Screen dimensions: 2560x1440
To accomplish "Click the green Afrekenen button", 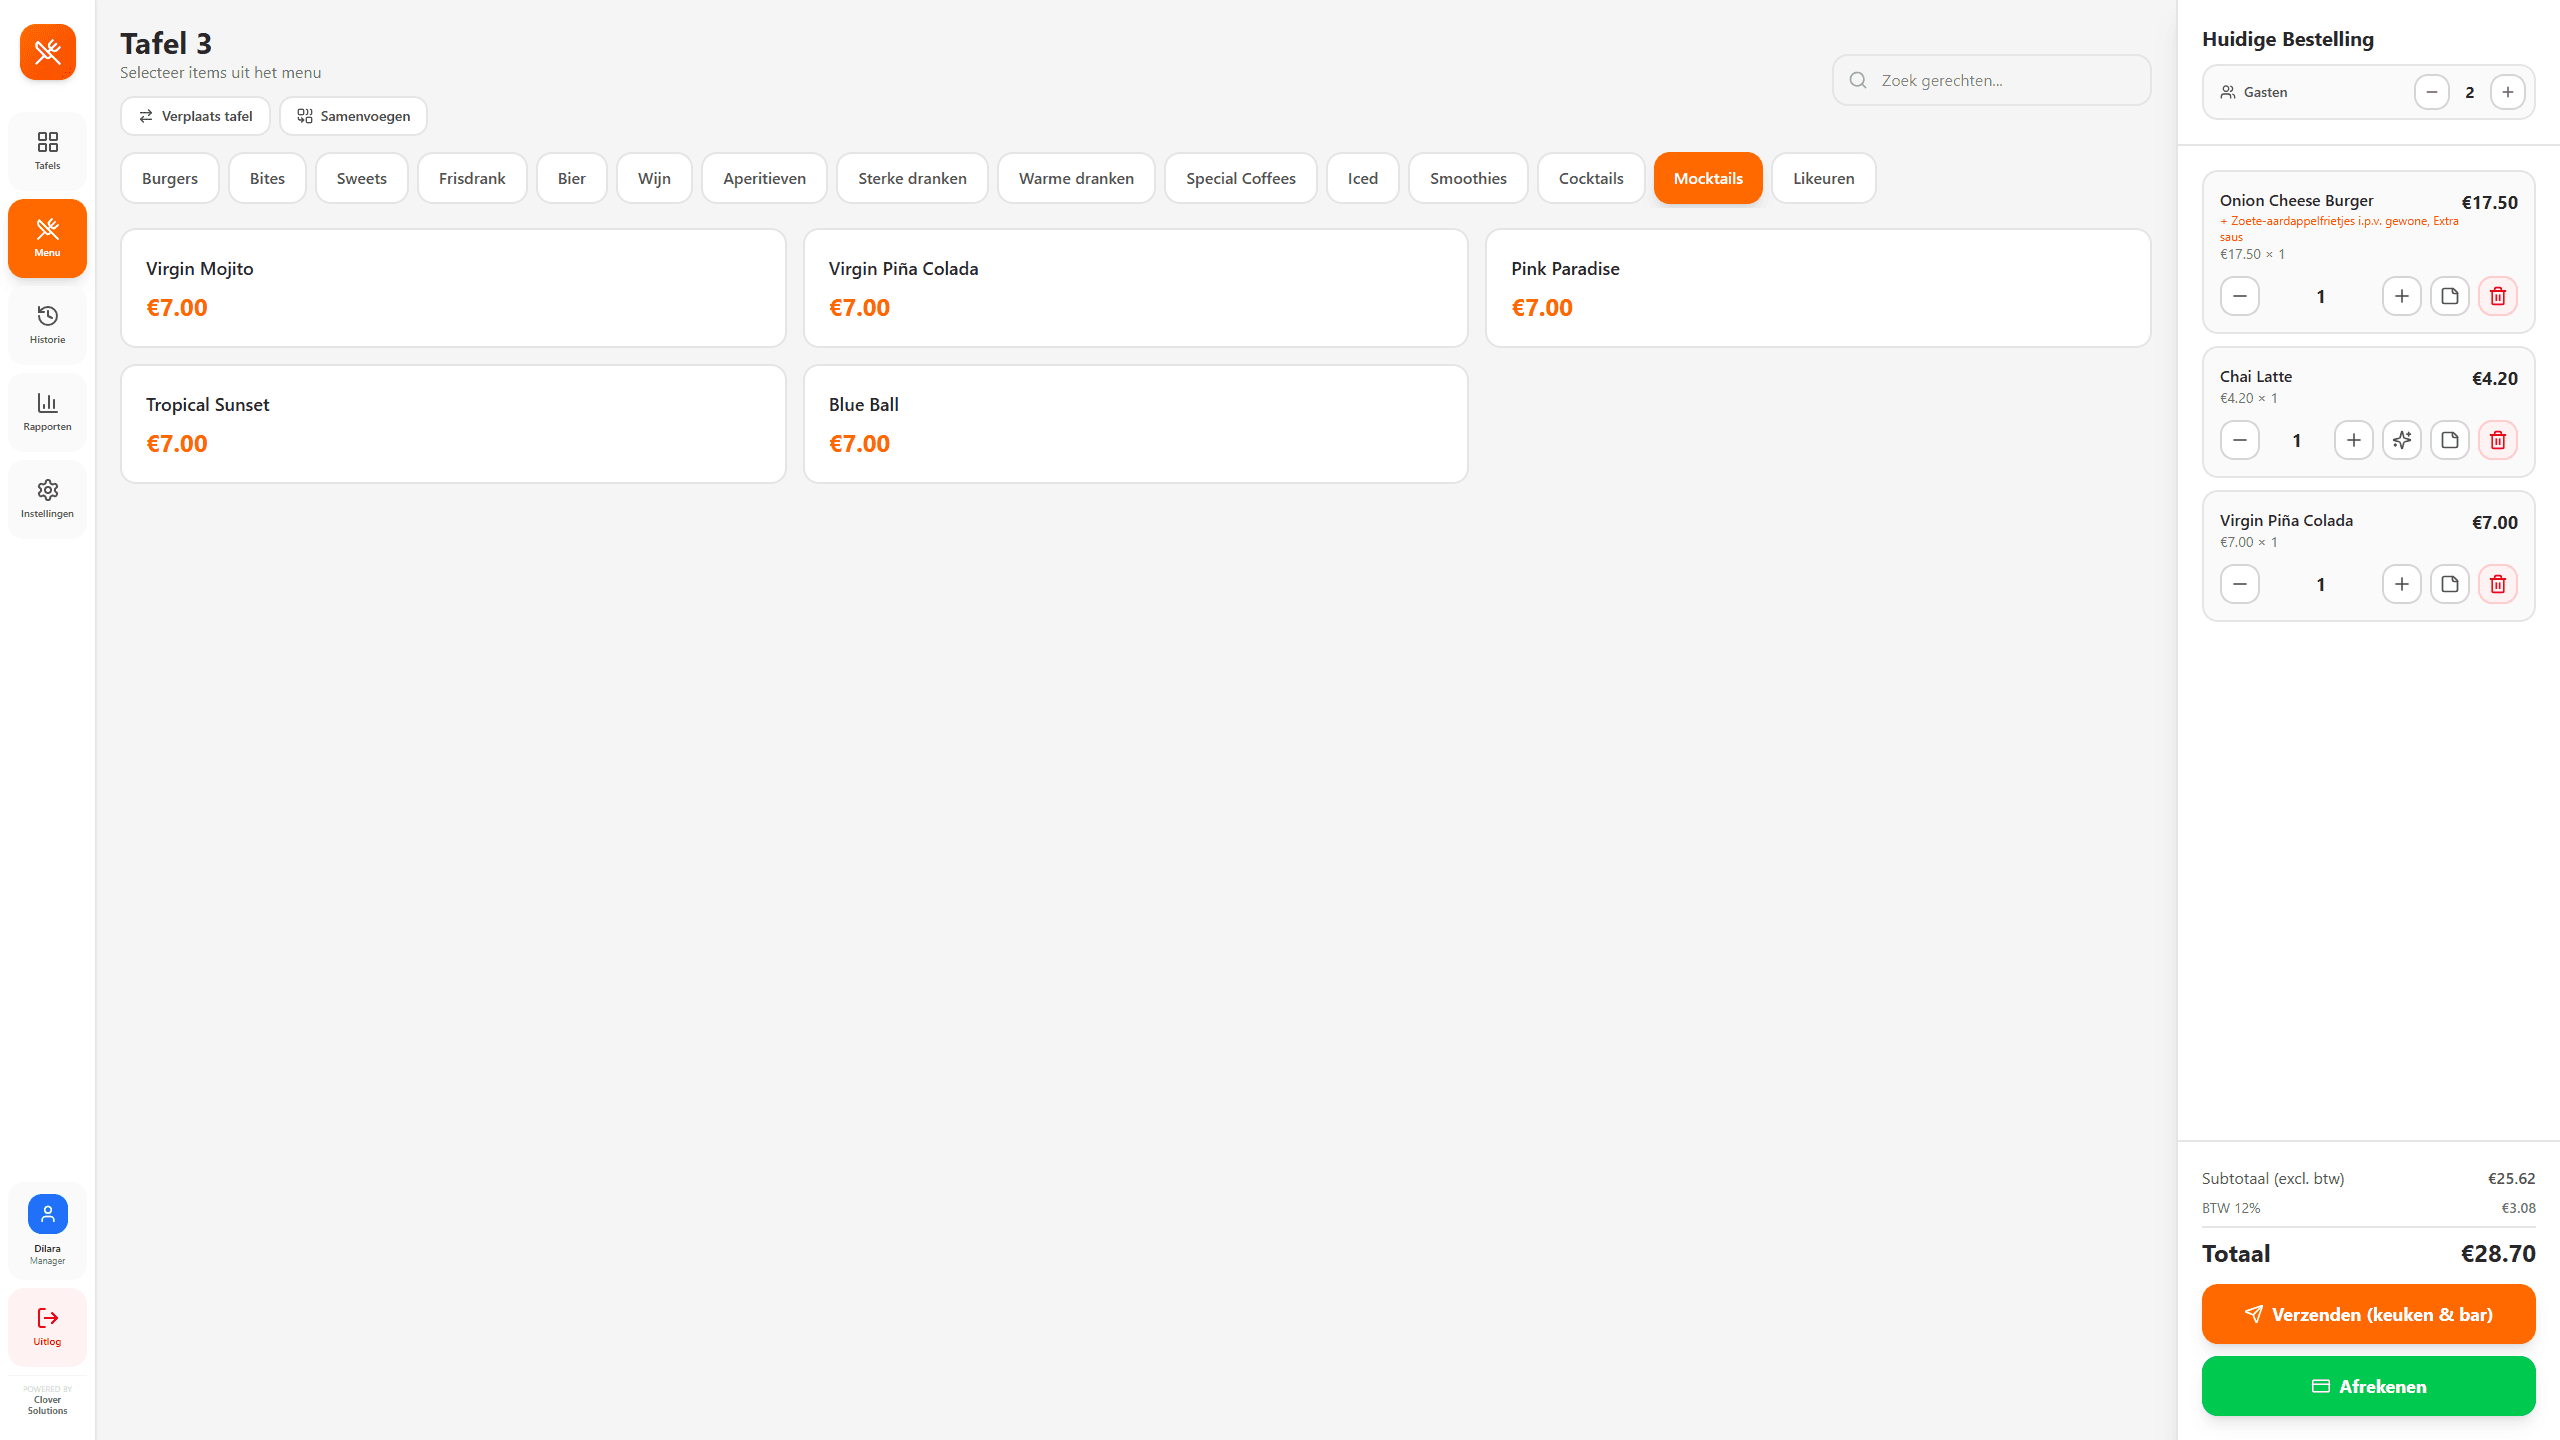I will pos(2368,1386).
